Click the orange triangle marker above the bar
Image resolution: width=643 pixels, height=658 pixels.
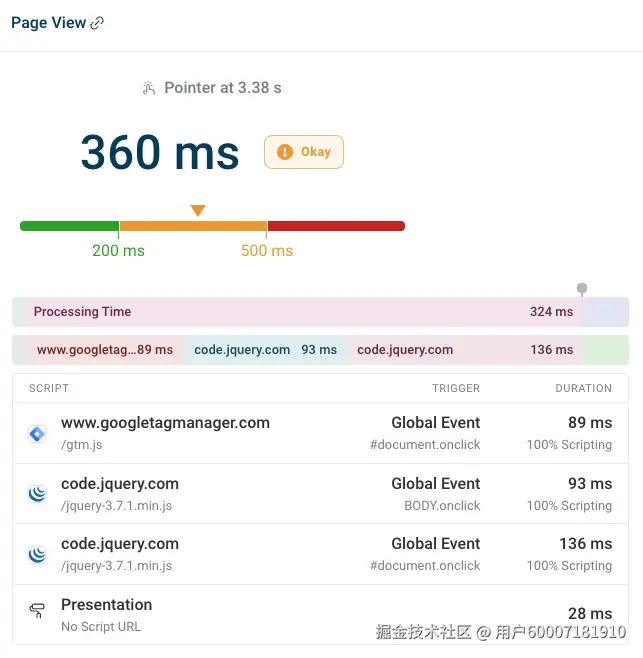[198, 210]
